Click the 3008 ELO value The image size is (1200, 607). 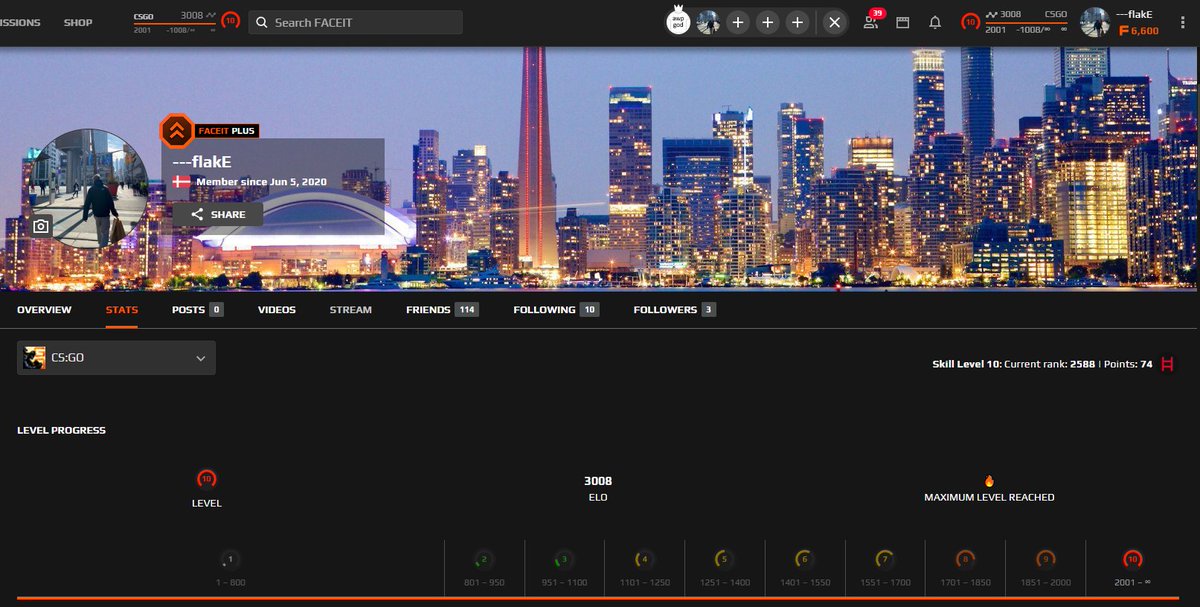[x=598, y=481]
